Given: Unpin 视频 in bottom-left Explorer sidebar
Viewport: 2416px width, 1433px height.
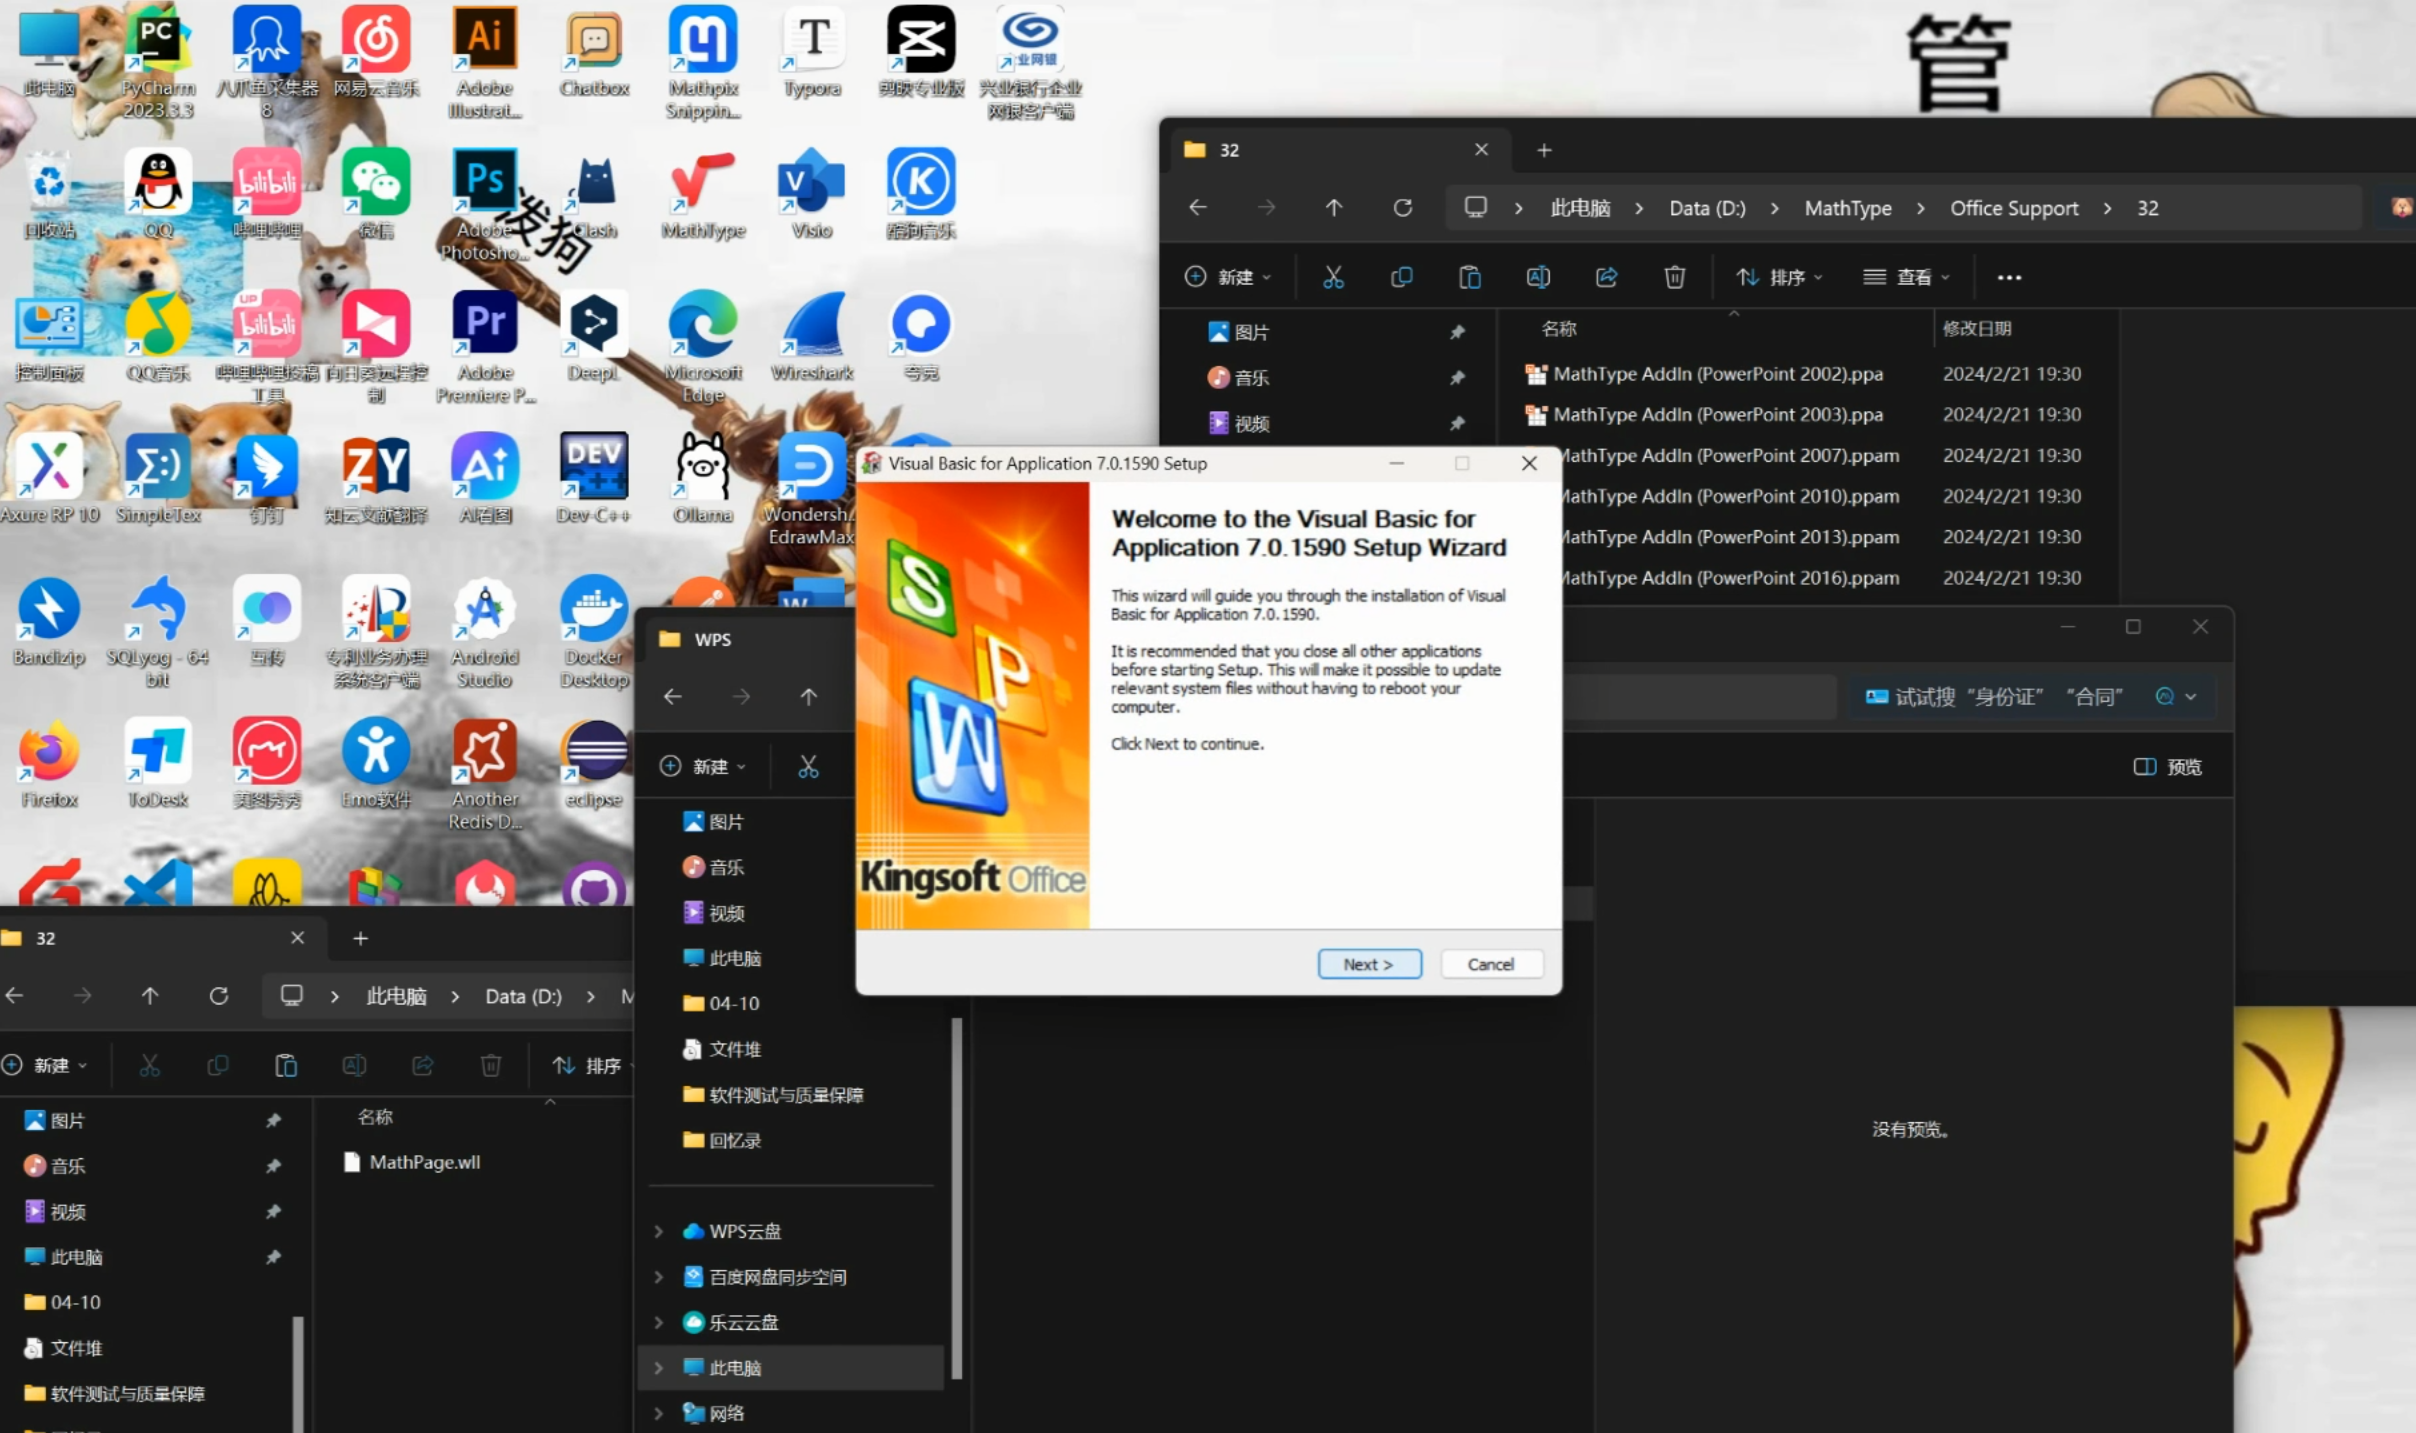Looking at the screenshot, I should [273, 1212].
